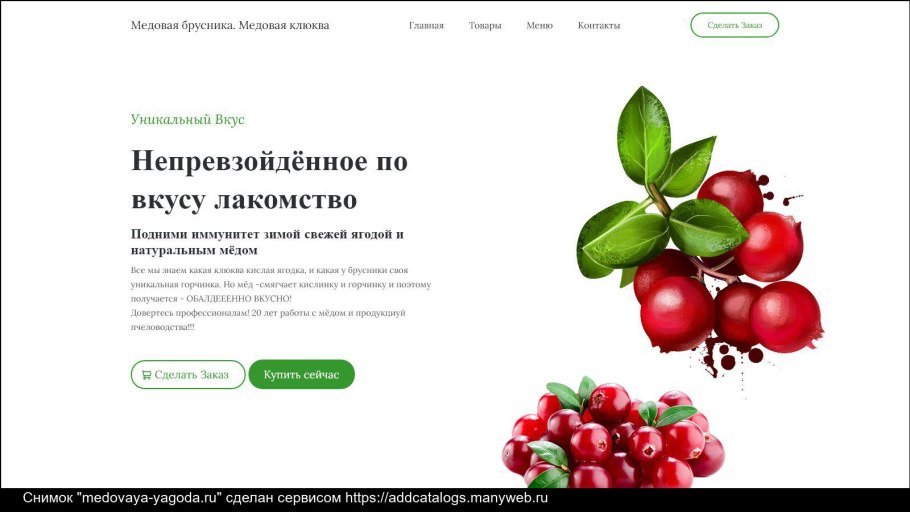
Task: Open the Контакты navigation link
Action: tap(598, 26)
